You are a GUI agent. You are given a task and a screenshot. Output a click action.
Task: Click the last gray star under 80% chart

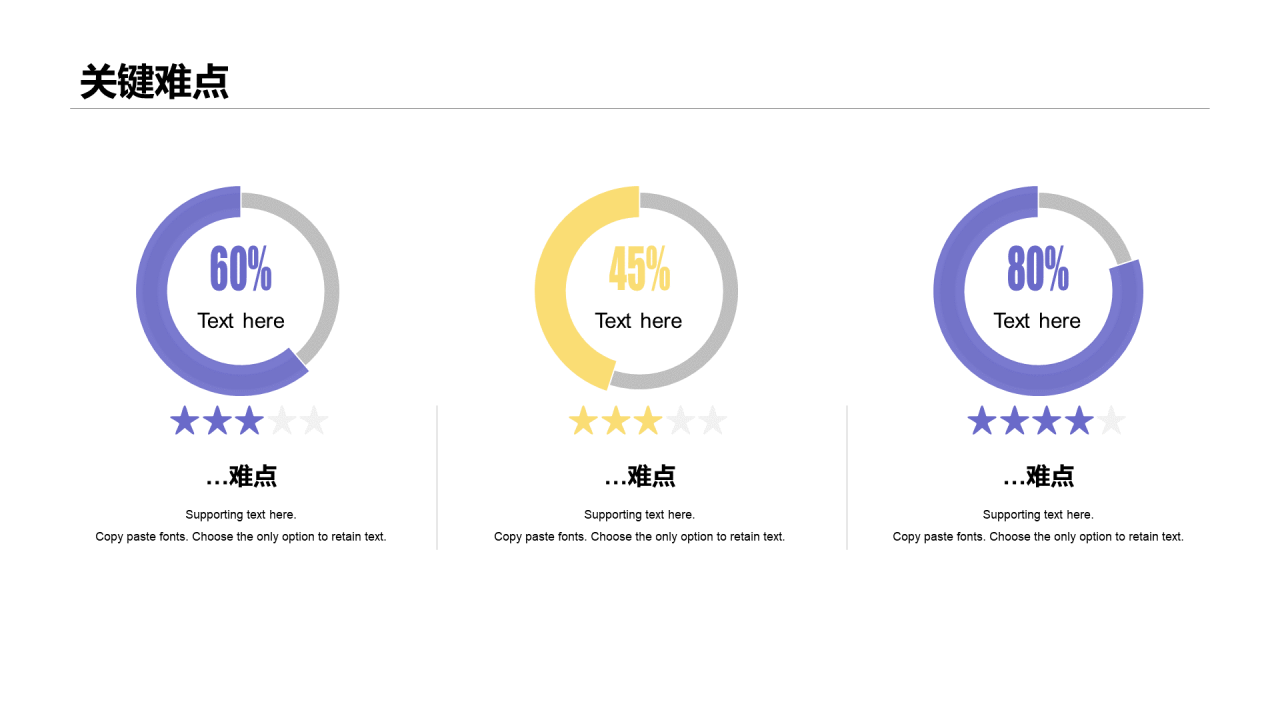1111,421
